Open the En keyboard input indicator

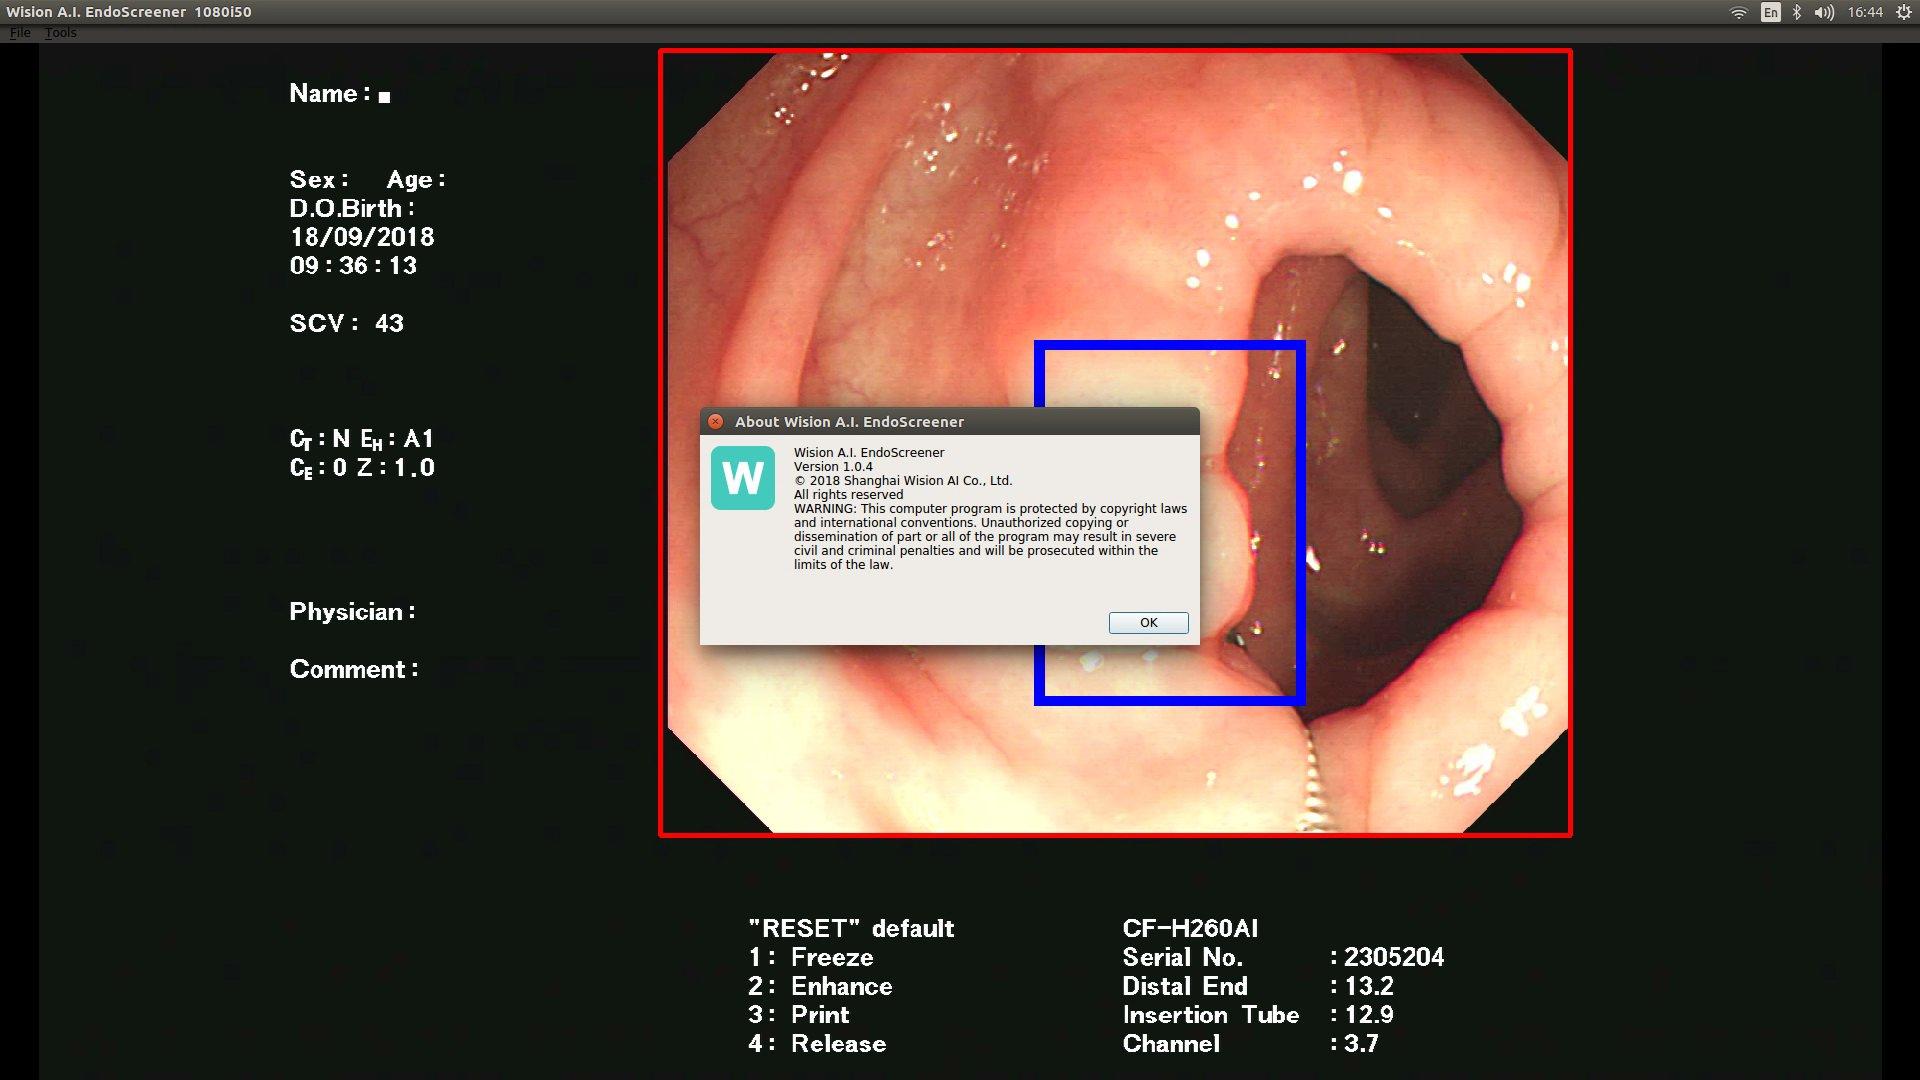pos(1771,12)
